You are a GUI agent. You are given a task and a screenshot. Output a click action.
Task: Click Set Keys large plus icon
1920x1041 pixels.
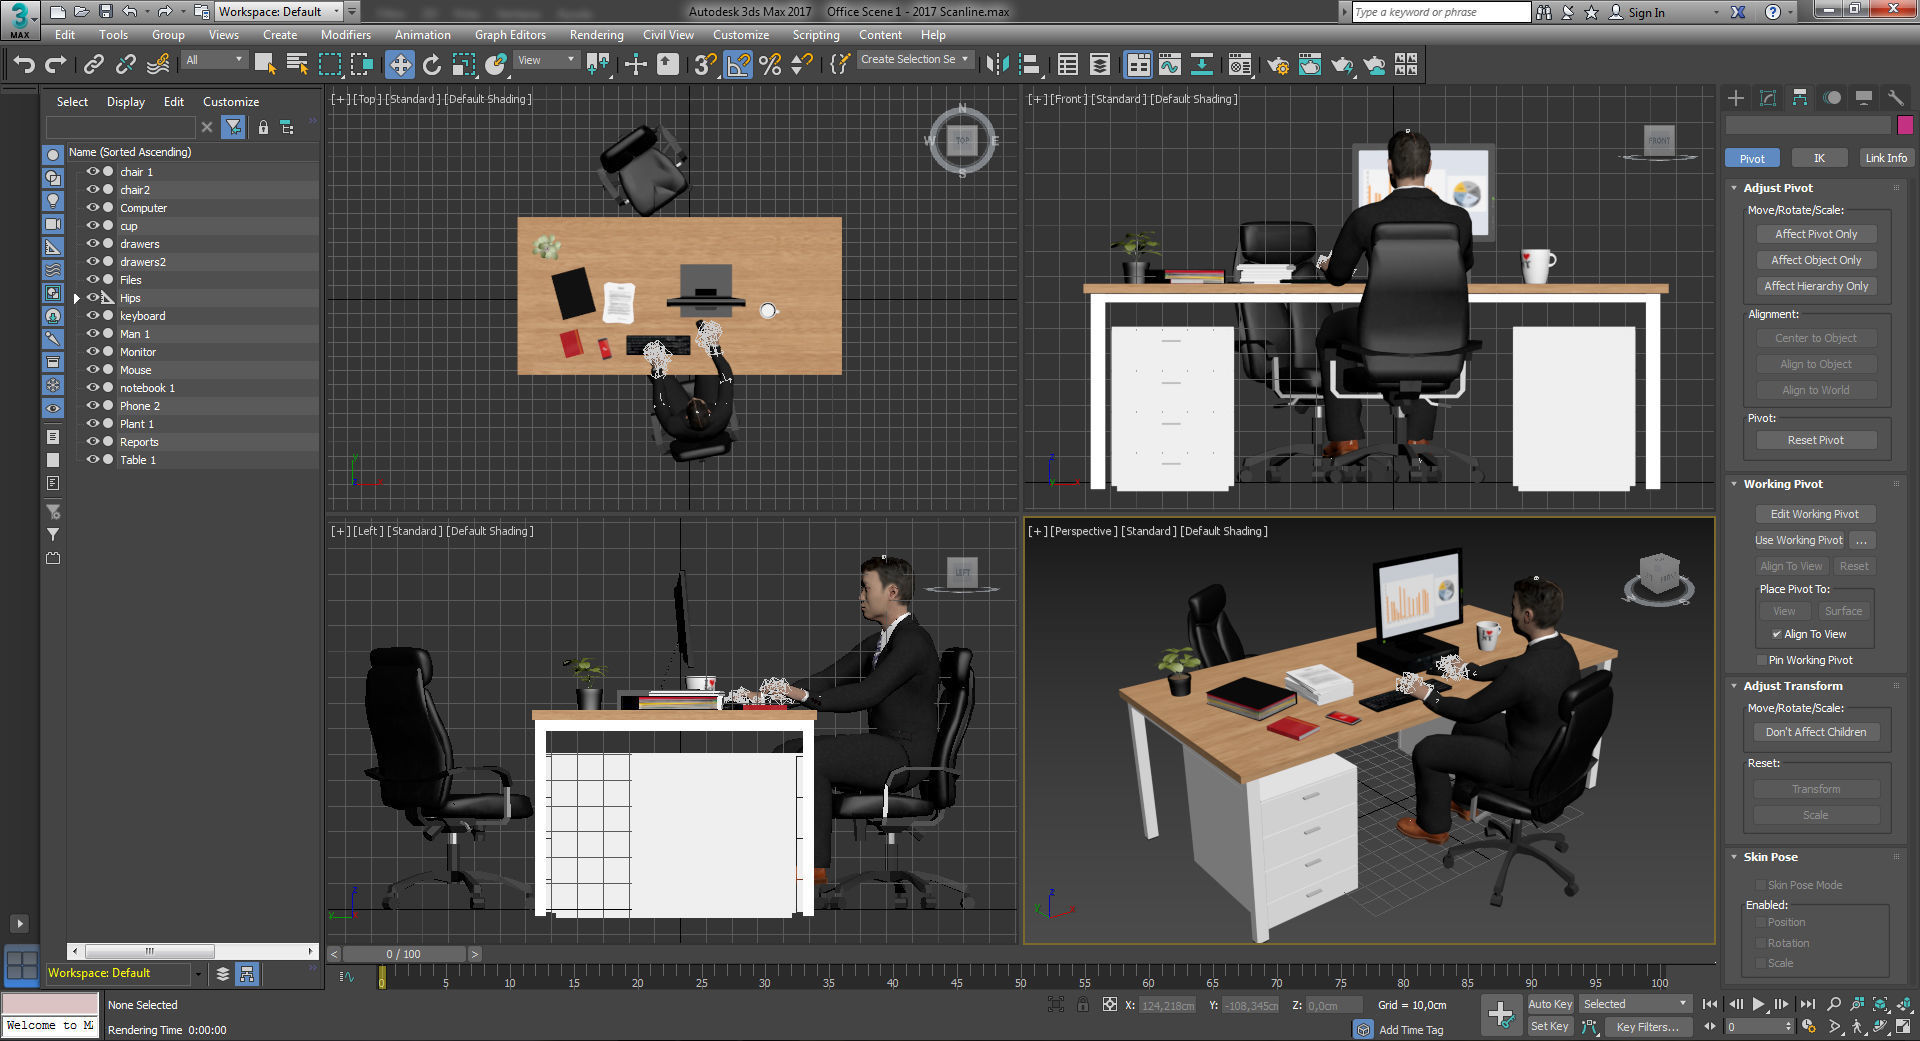(x=1501, y=1015)
